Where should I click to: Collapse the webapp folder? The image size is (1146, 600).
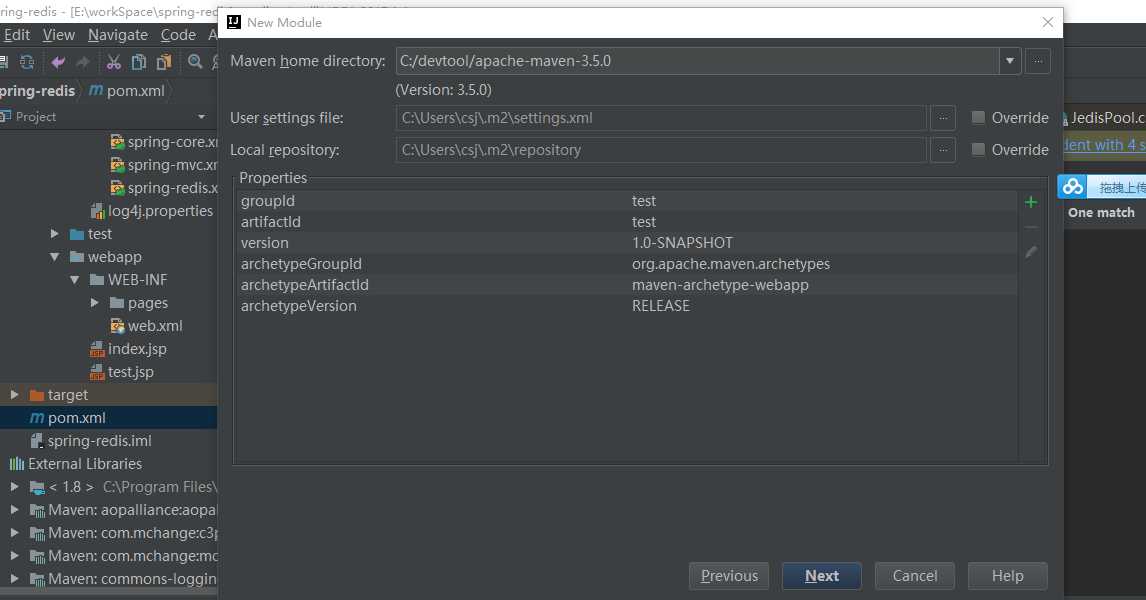click(55, 257)
